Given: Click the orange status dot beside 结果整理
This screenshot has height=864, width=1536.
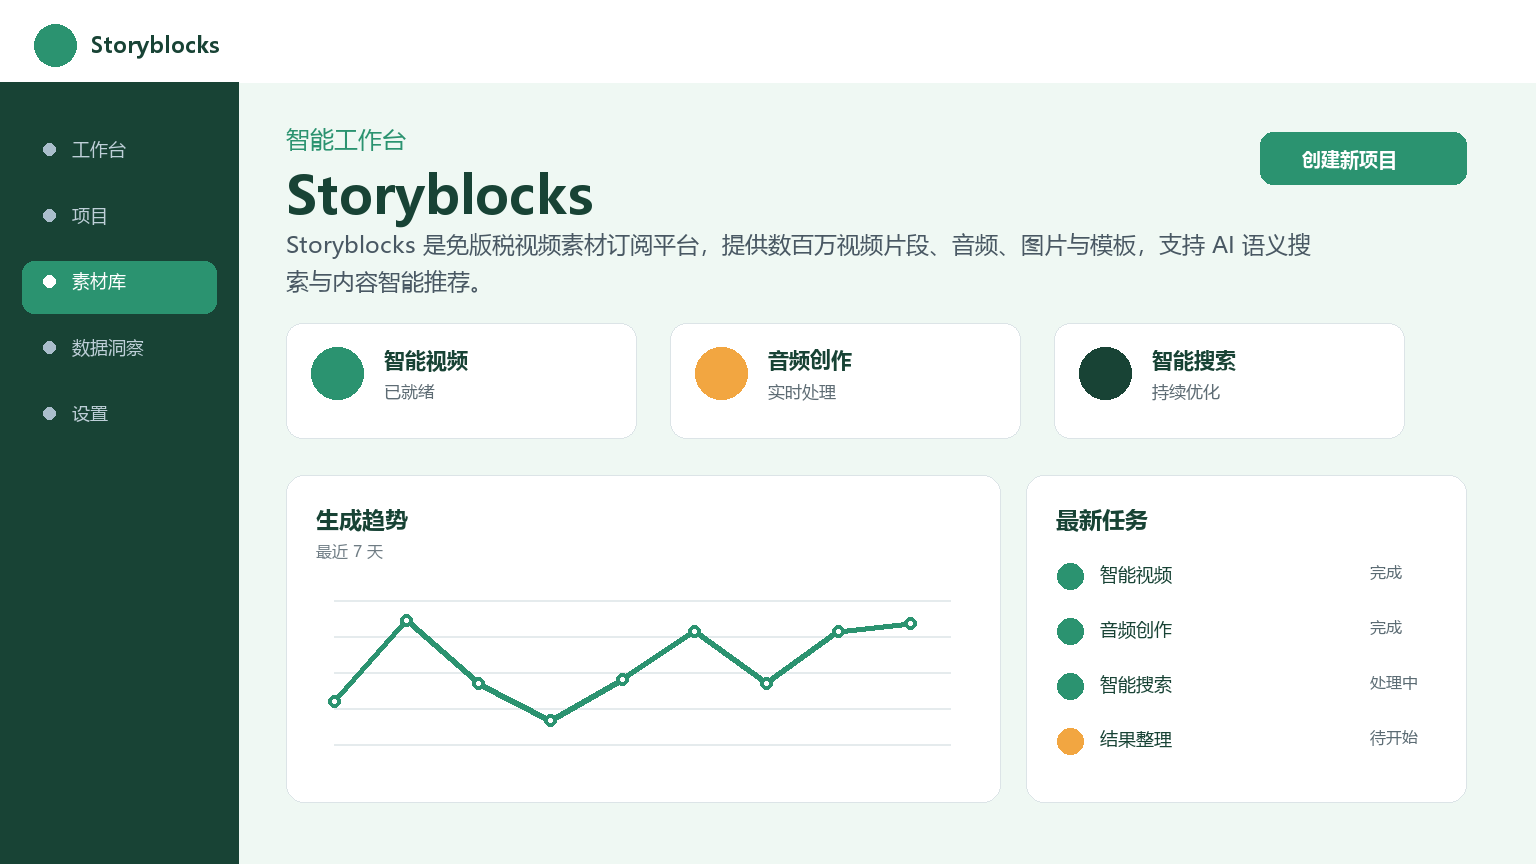Looking at the screenshot, I should [1070, 741].
